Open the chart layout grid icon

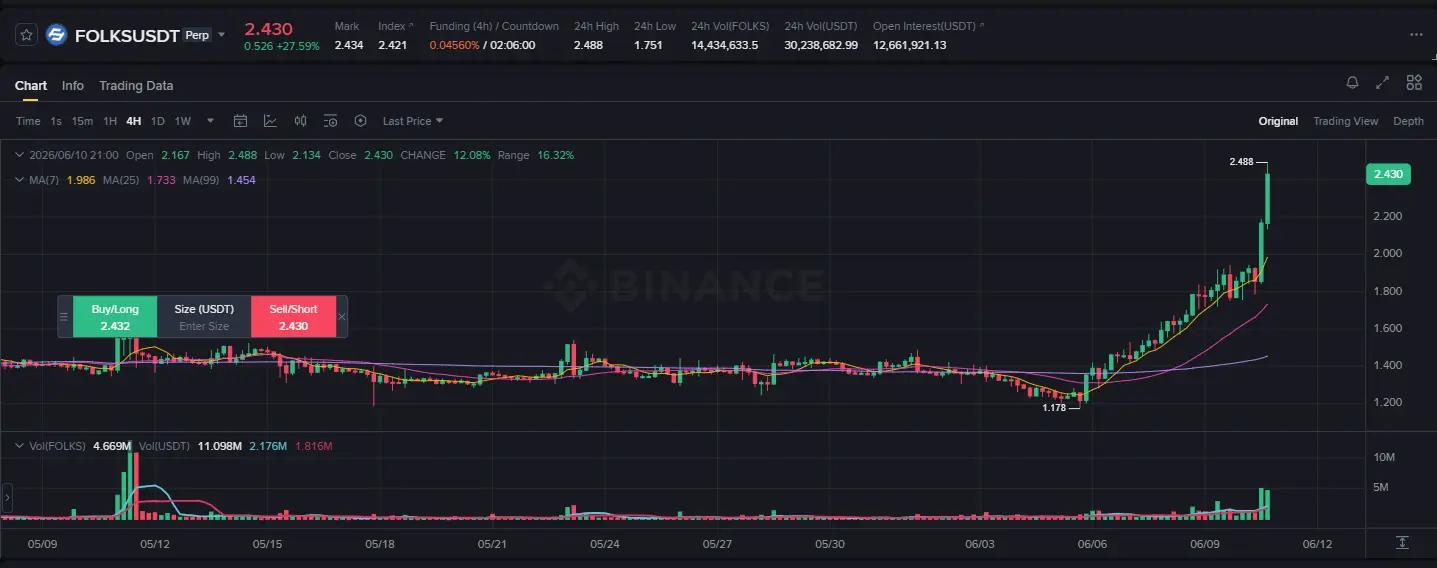[1414, 83]
